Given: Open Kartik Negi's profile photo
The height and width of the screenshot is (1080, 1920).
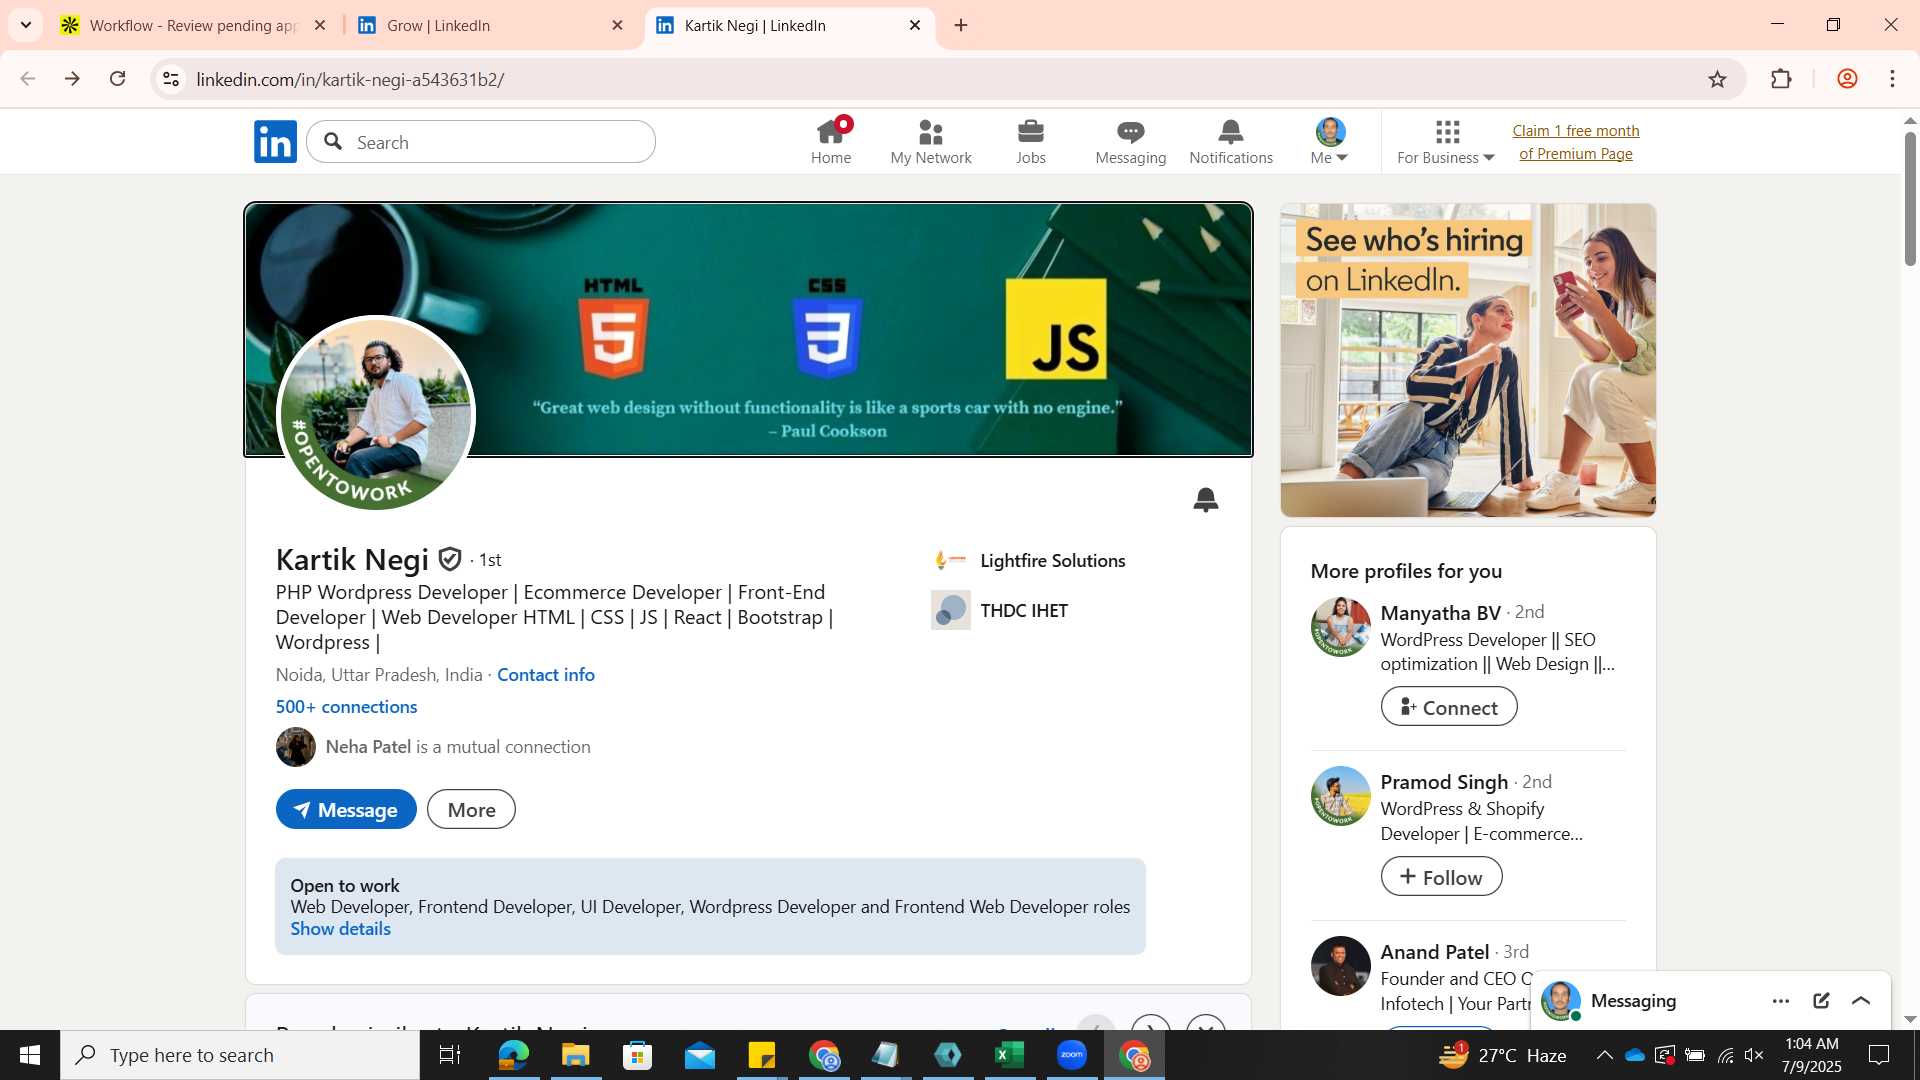Looking at the screenshot, I should coord(376,414).
